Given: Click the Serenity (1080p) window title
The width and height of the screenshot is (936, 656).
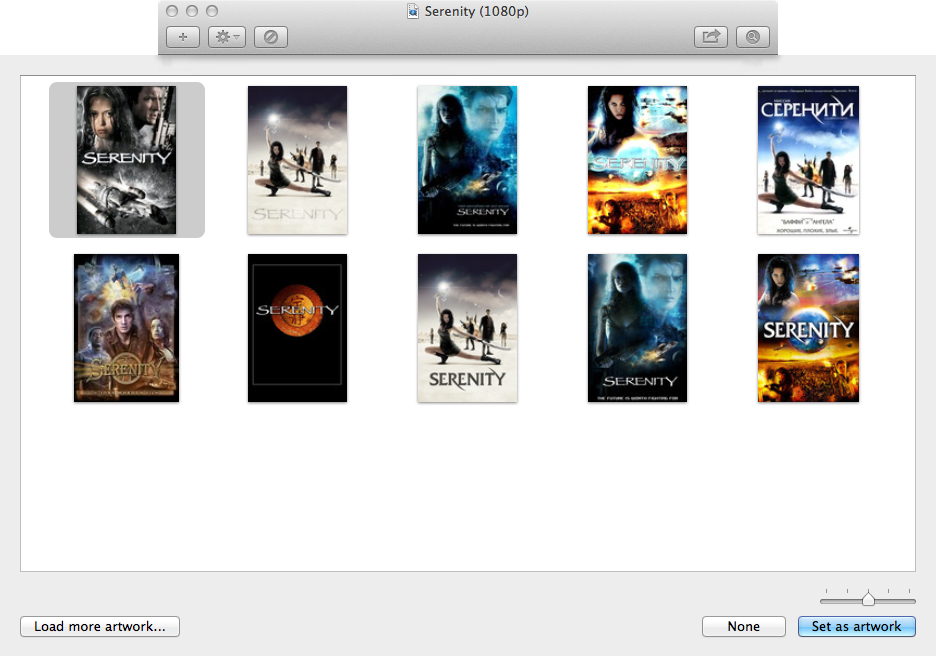Looking at the screenshot, I should pyautogui.click(x=476, y=11).
